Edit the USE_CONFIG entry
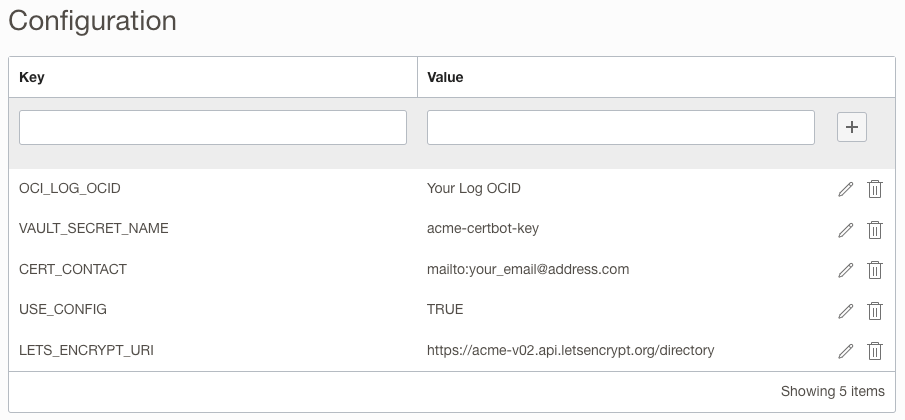This screenshot has width=905, height=420. coord(846,310)
